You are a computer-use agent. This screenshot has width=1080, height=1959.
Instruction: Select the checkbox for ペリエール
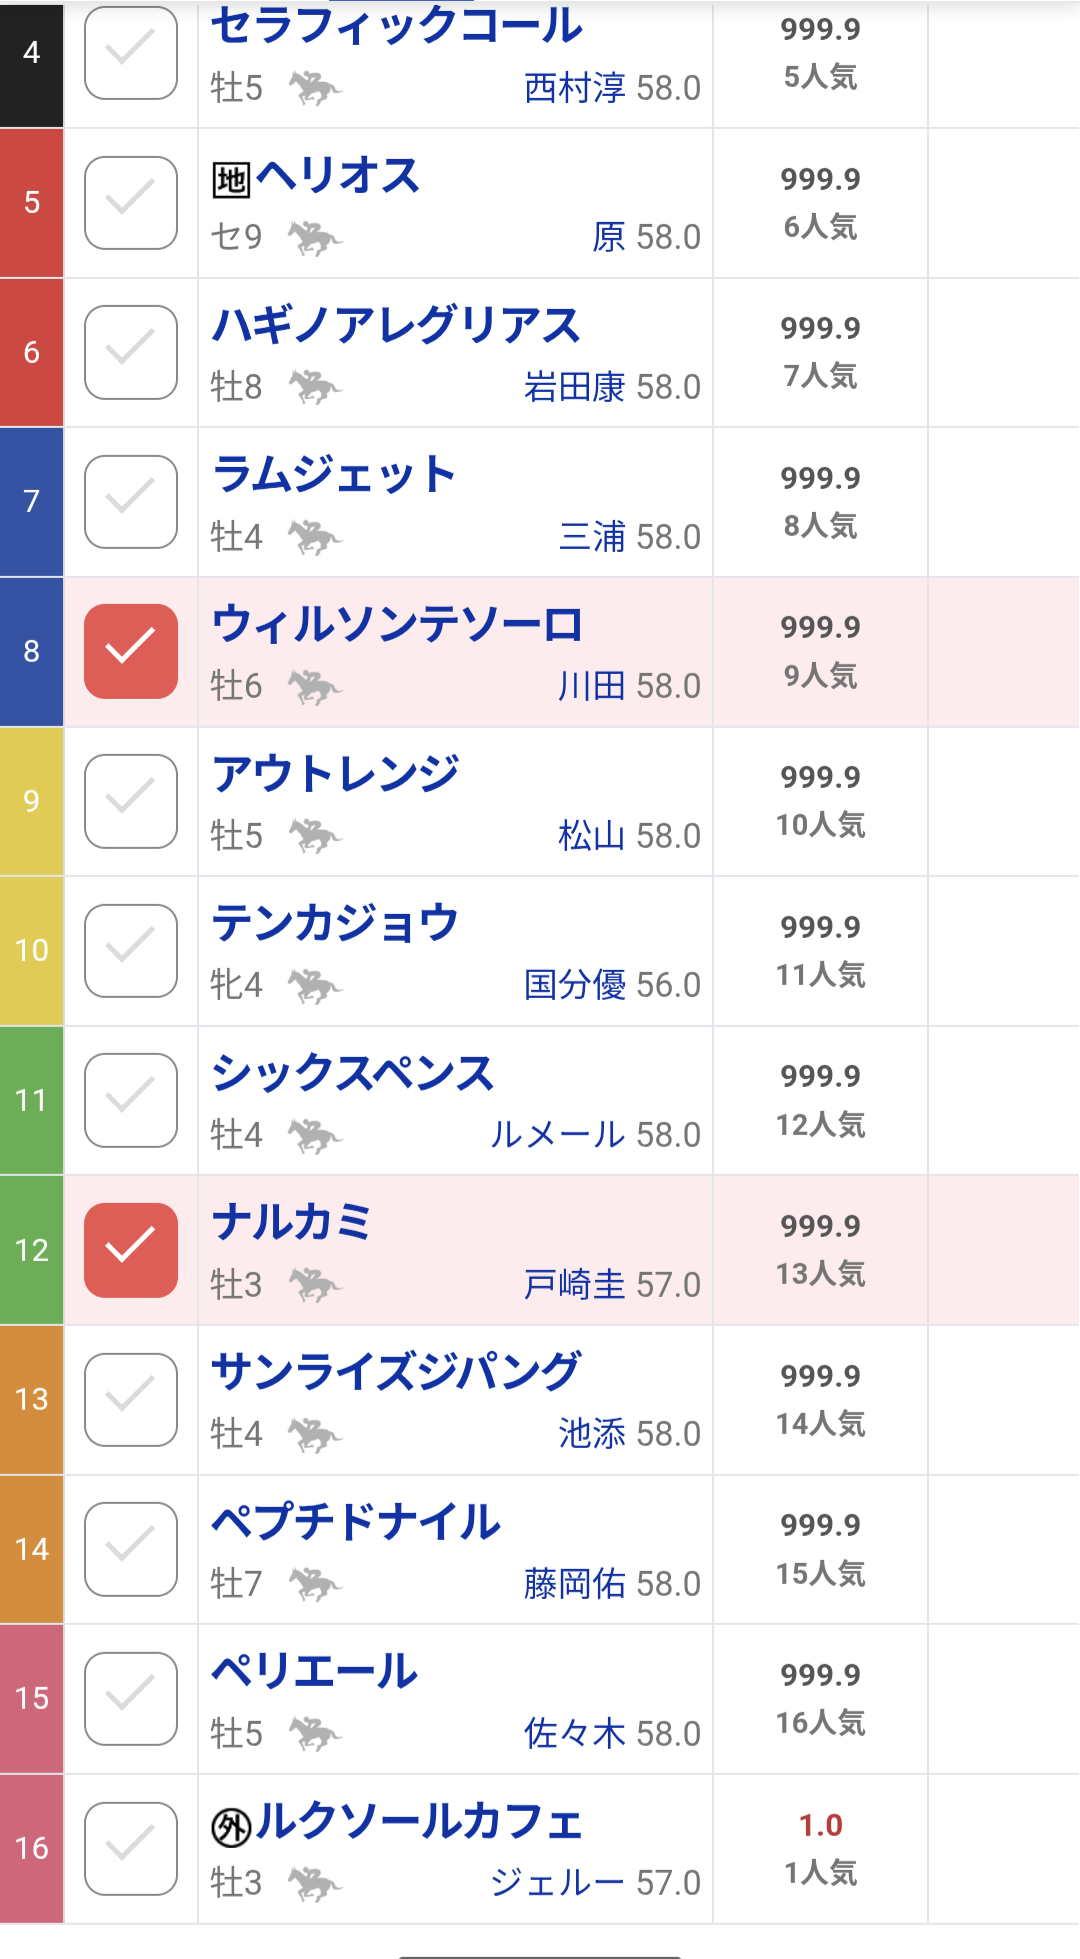coord(131,1699)
